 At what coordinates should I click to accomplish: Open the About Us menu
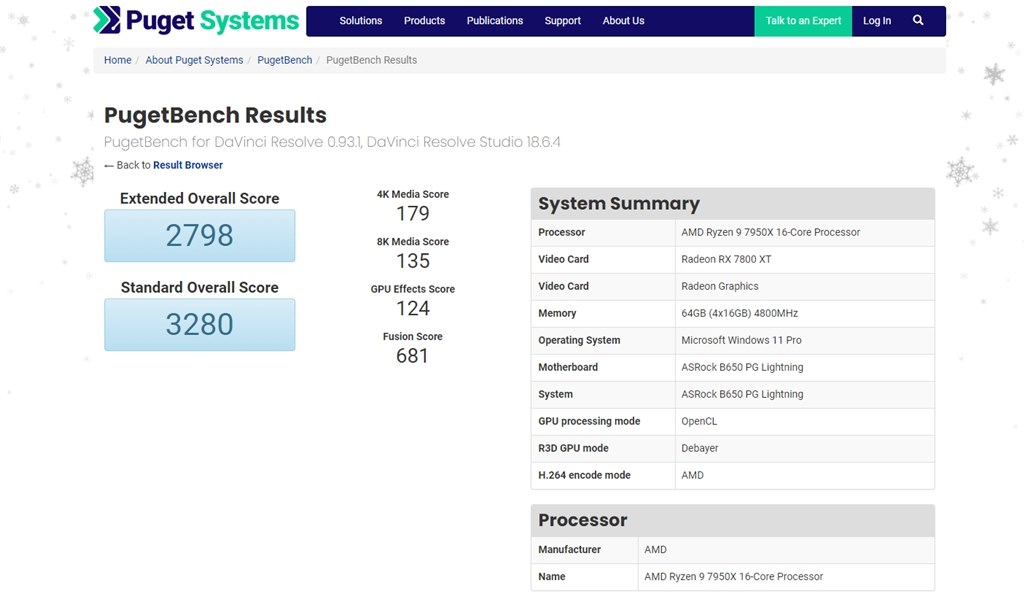click(623, 21)
